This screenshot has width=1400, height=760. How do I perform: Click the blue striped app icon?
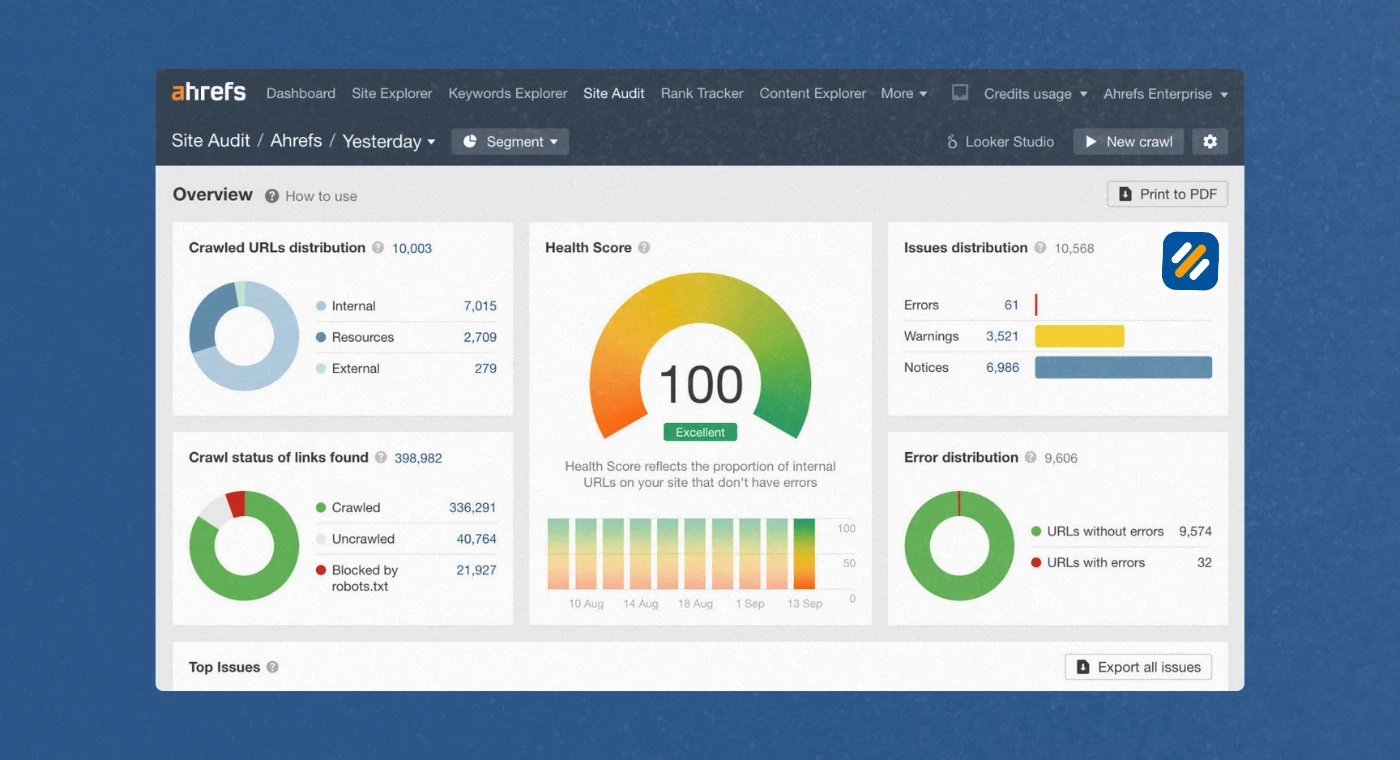[1190, 261]
